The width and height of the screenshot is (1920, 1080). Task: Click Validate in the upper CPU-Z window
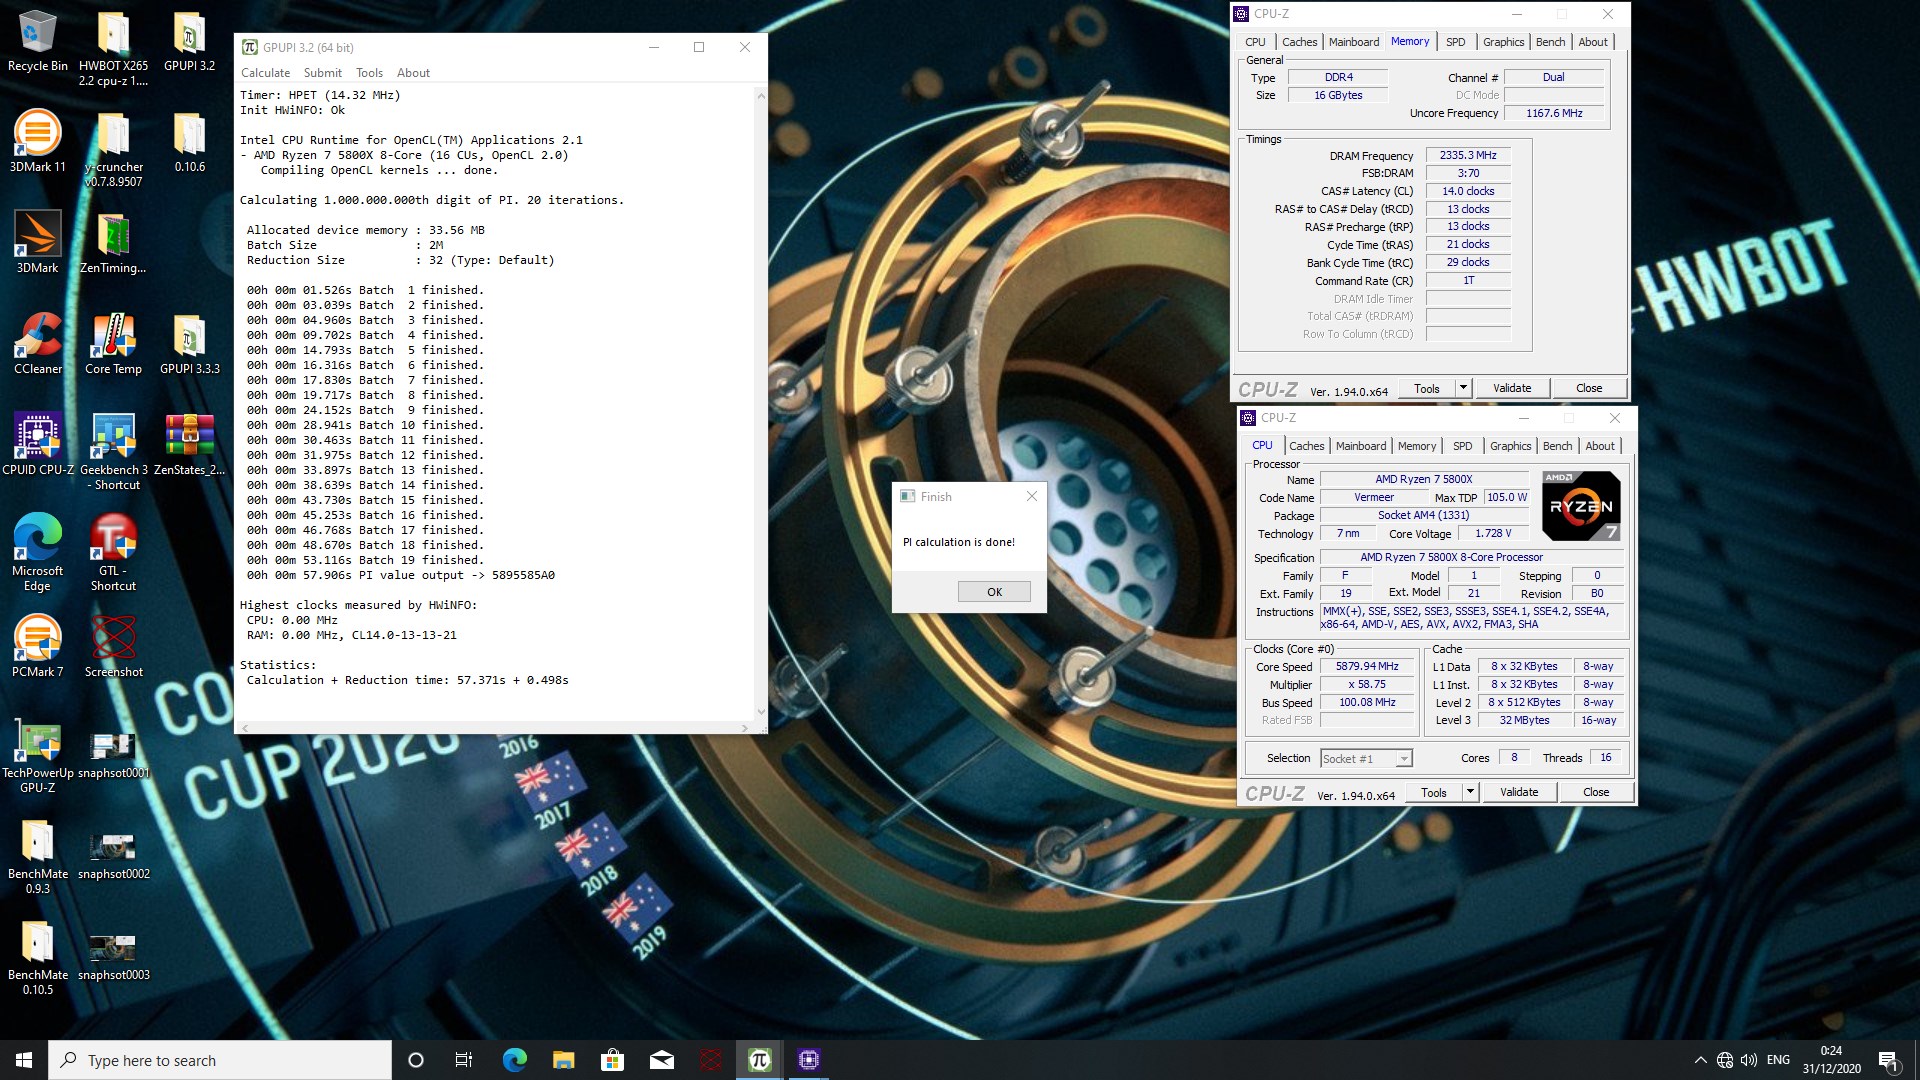click(1512, 388)
